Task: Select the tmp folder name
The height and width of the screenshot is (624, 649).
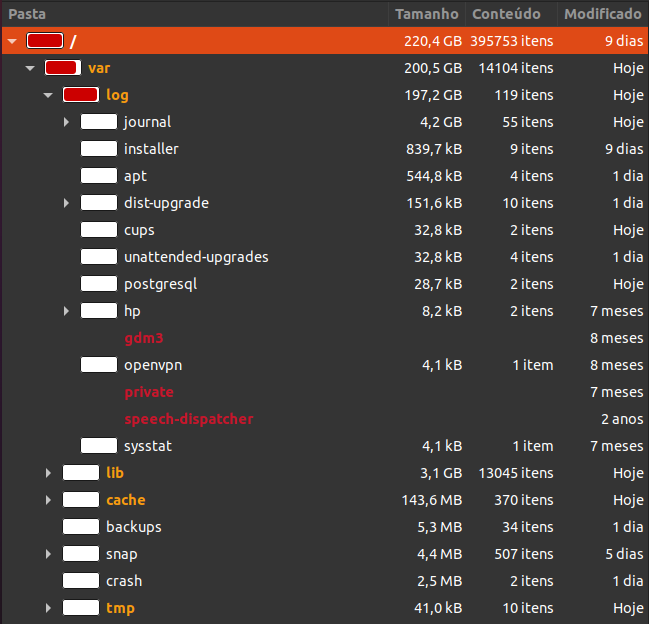Action: (x=120, y=608)
